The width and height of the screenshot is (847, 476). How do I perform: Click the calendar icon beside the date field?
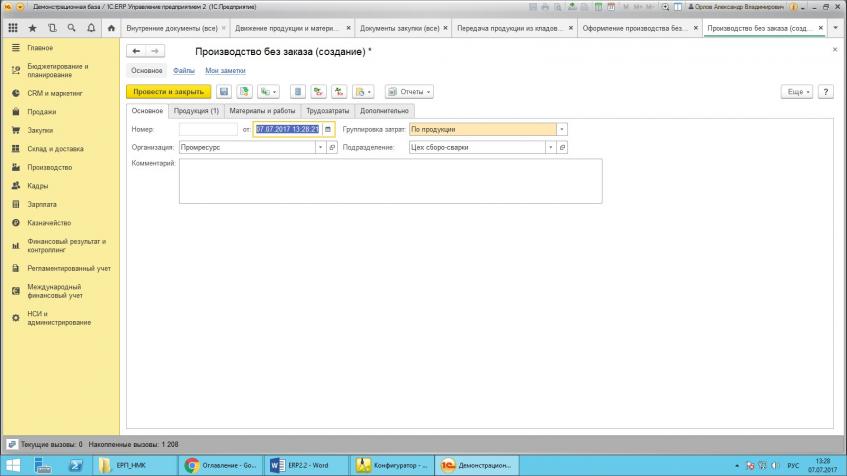(327, 129)
